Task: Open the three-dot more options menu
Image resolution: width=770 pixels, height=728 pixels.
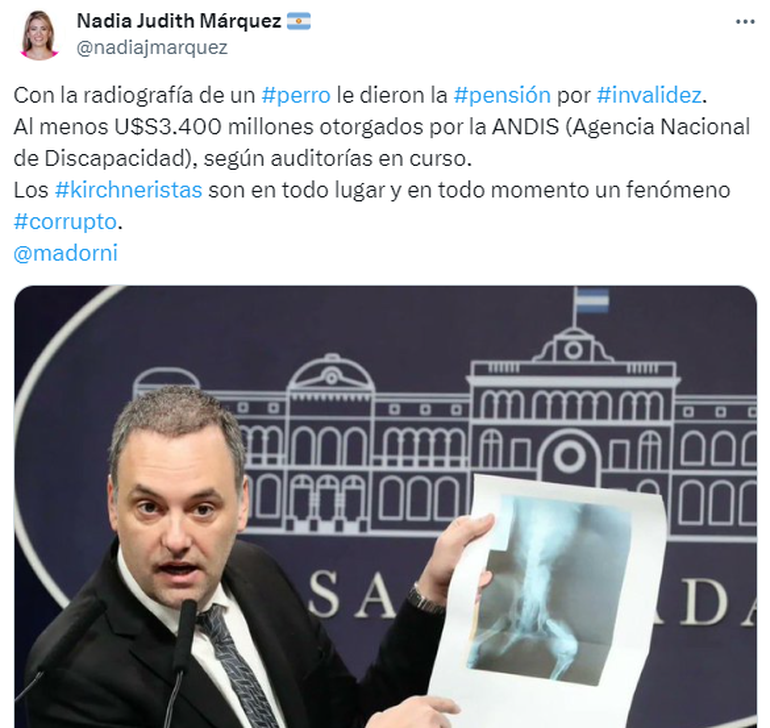Action: (745, 22)
